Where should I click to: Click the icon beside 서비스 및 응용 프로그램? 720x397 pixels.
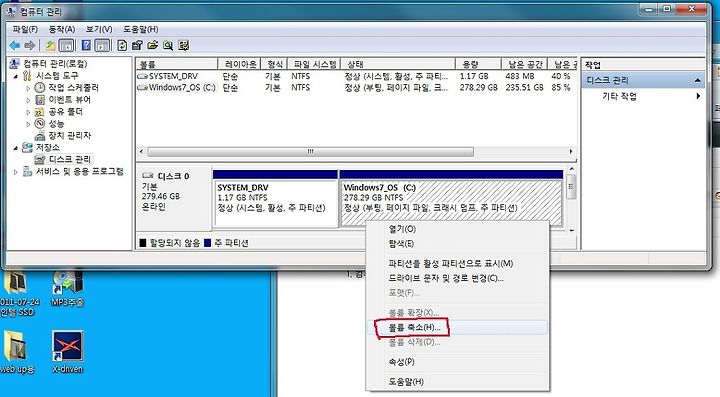pyautogui.click(x=28, y=172)
